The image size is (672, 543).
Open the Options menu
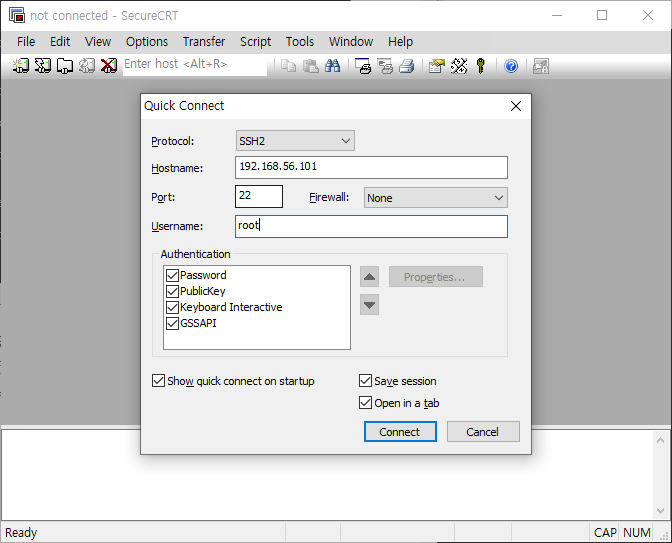pos(147,42)
